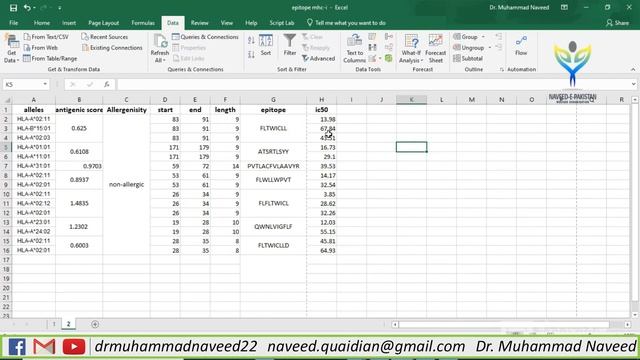Switch to the Formulas tab
This screenshot has height=360, width=640.
pyautogui.click(x=143, y=23)
